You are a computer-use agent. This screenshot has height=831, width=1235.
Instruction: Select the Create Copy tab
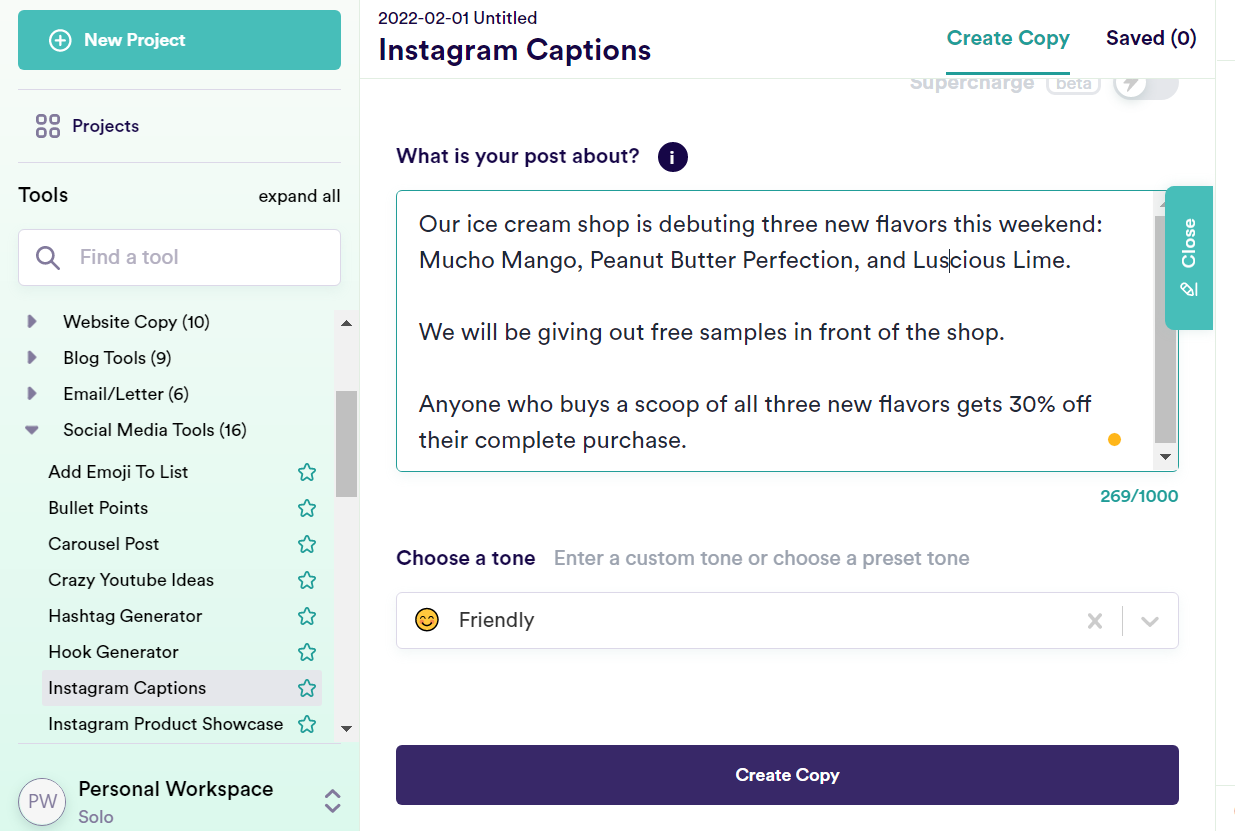click(1008, 38)
